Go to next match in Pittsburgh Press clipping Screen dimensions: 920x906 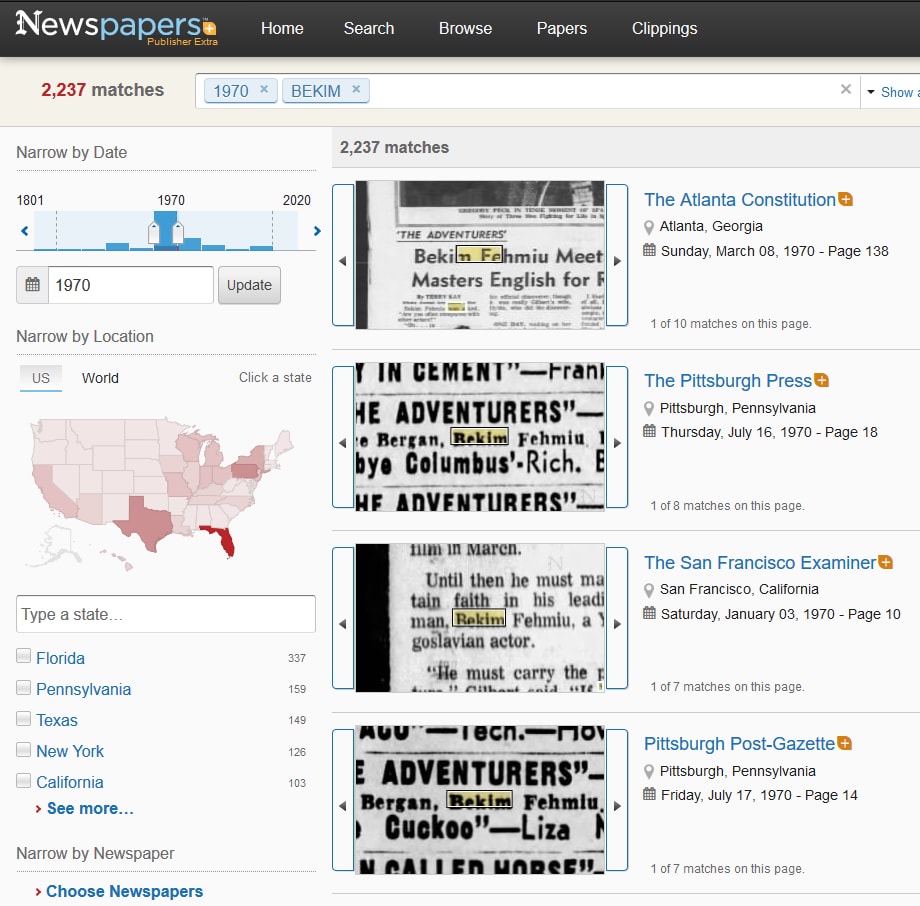click(617, 442)
